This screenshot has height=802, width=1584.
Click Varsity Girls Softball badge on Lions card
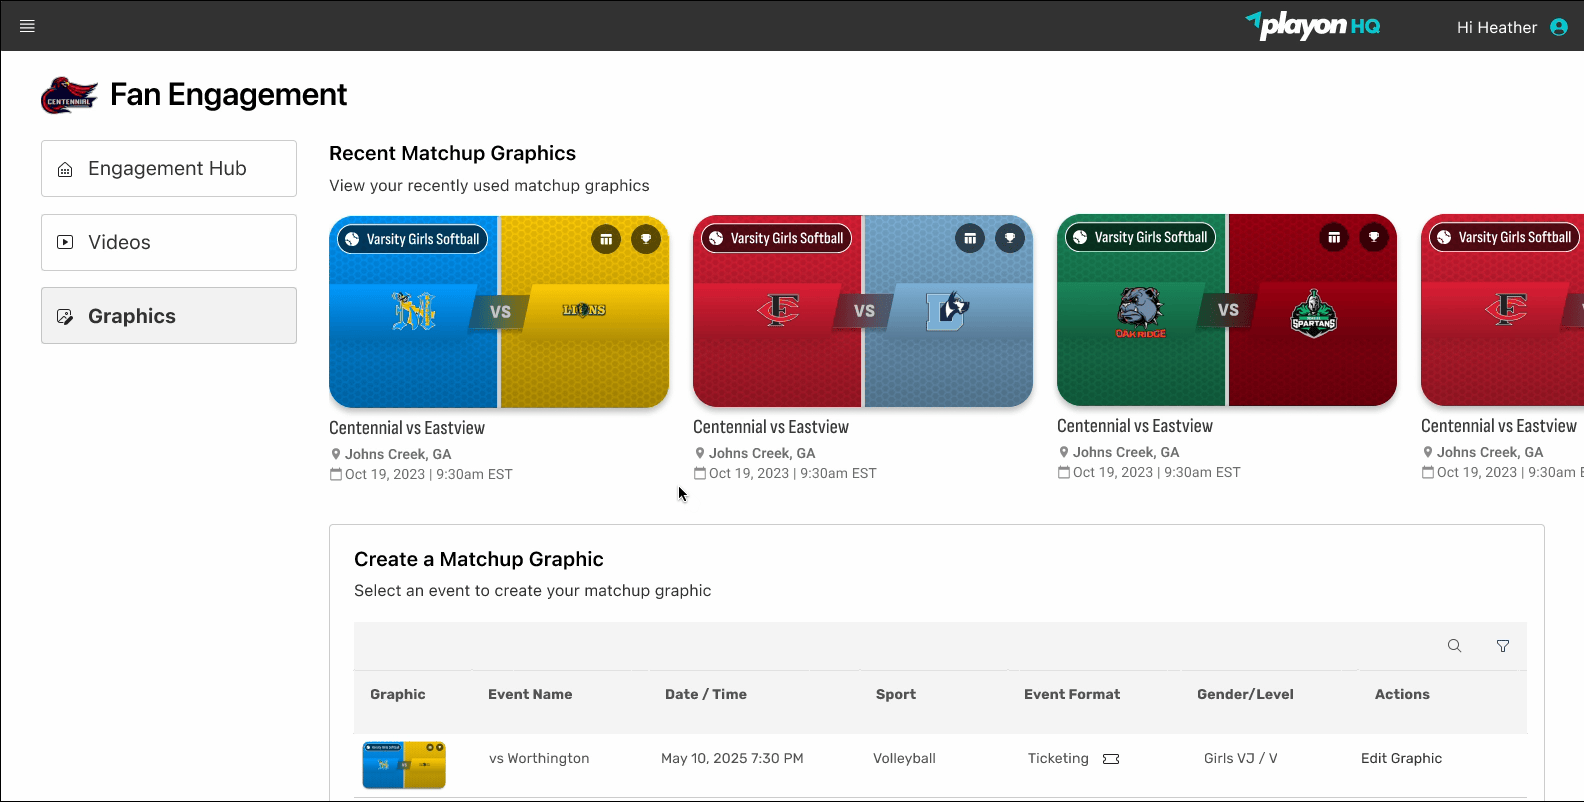tap(413, 239)
